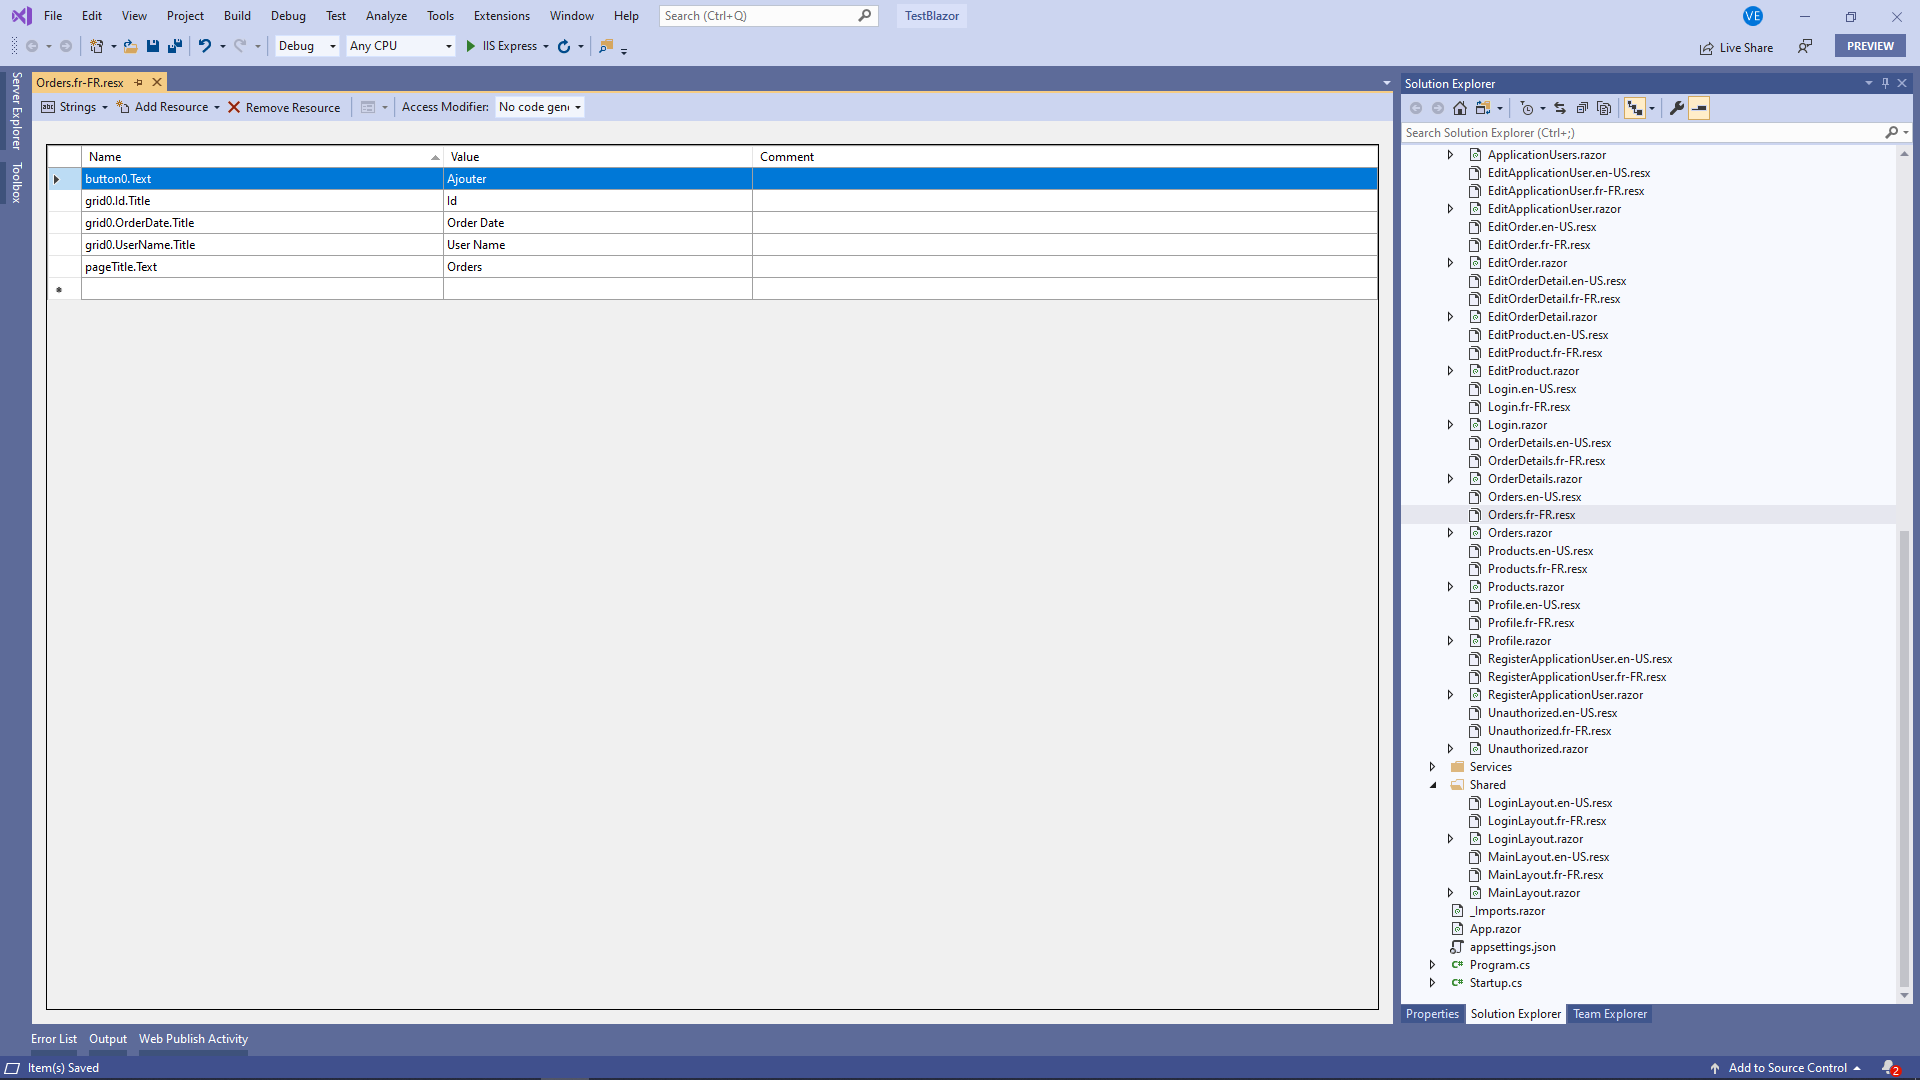The height and width of the screenshot is (1080, 1920).
Task: Open the Access Modifier dropdown
Action: coord(540,107)
